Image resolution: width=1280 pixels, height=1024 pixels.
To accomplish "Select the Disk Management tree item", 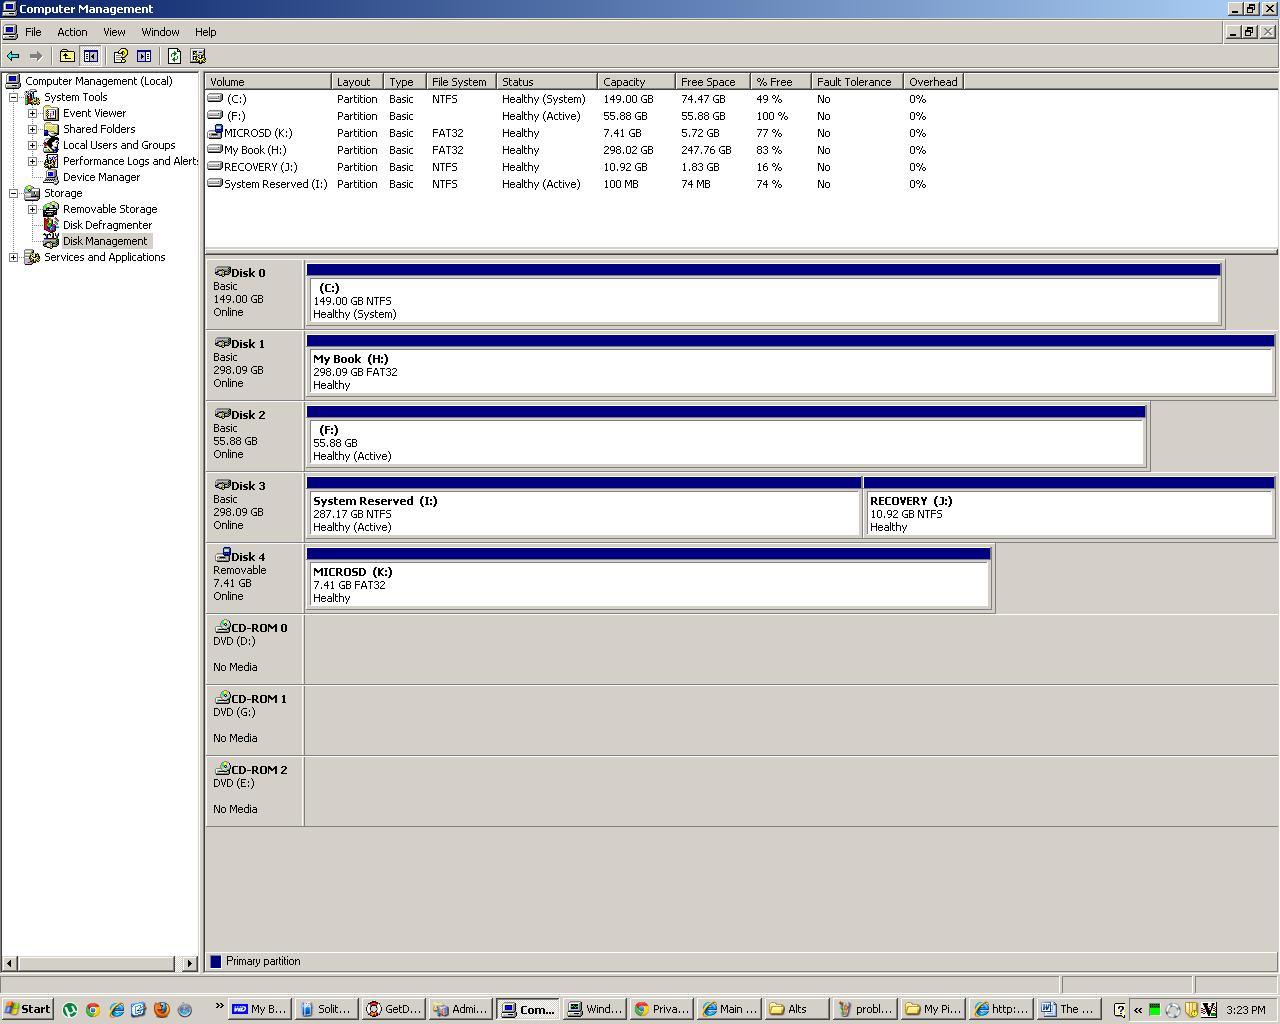I will [105, 241].
